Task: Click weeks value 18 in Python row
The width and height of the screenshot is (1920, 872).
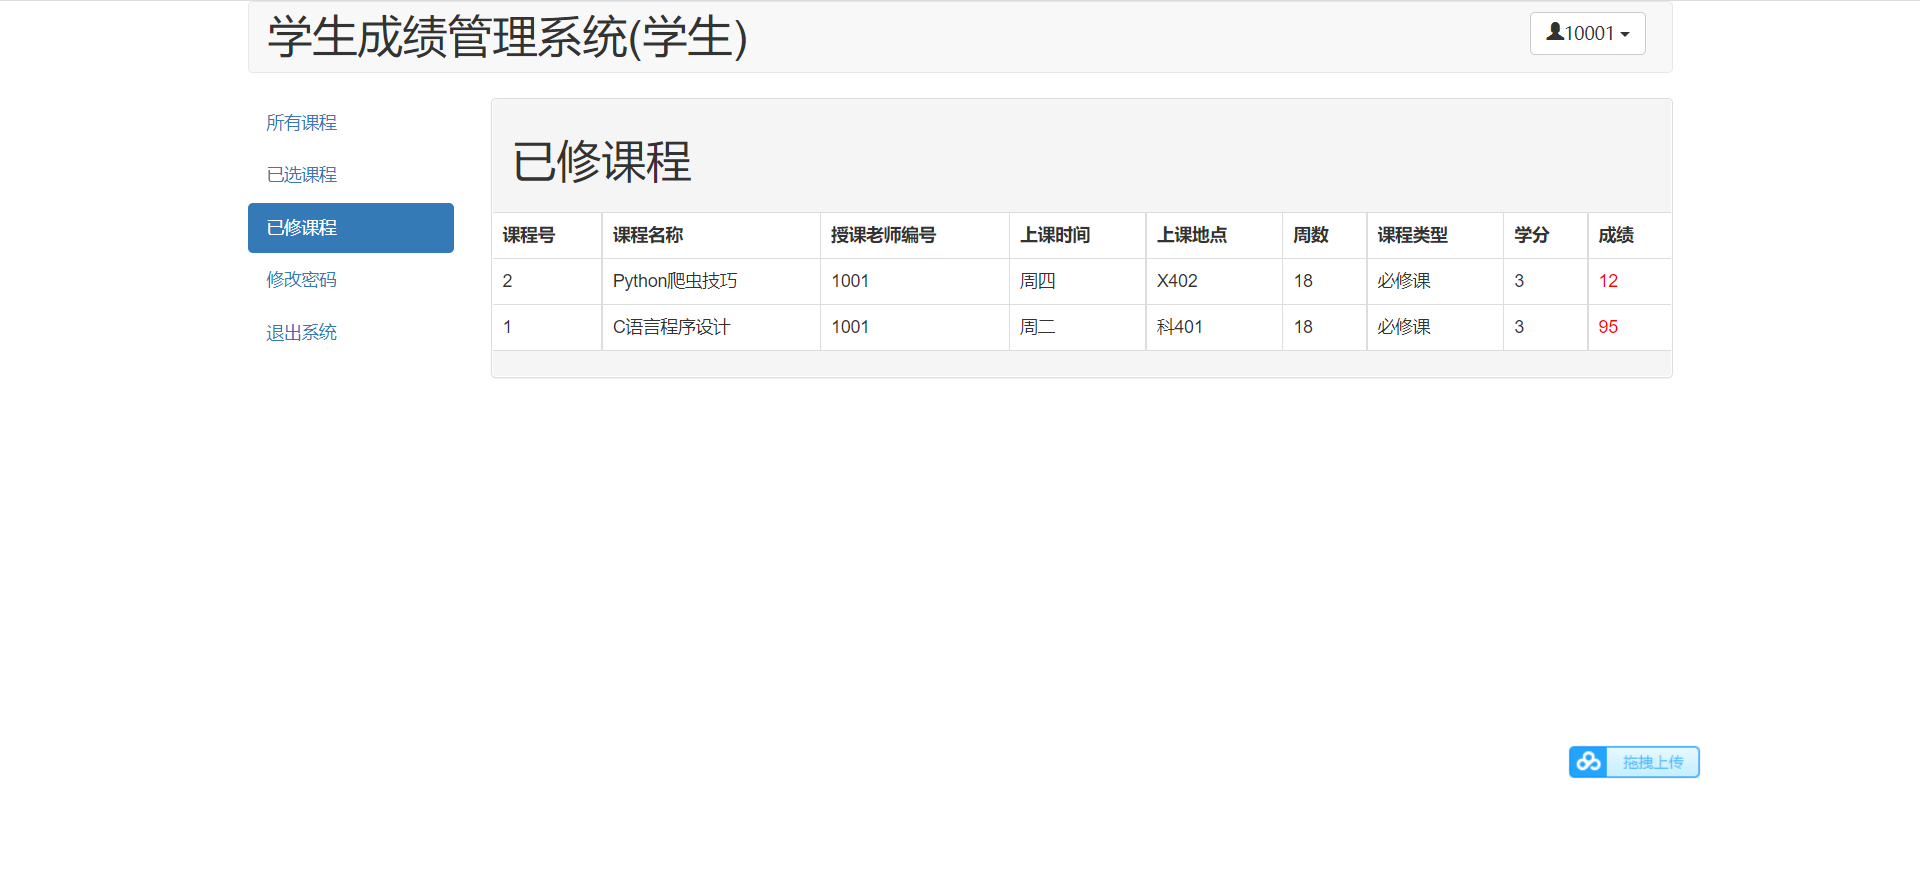Action: [1325, 281]
